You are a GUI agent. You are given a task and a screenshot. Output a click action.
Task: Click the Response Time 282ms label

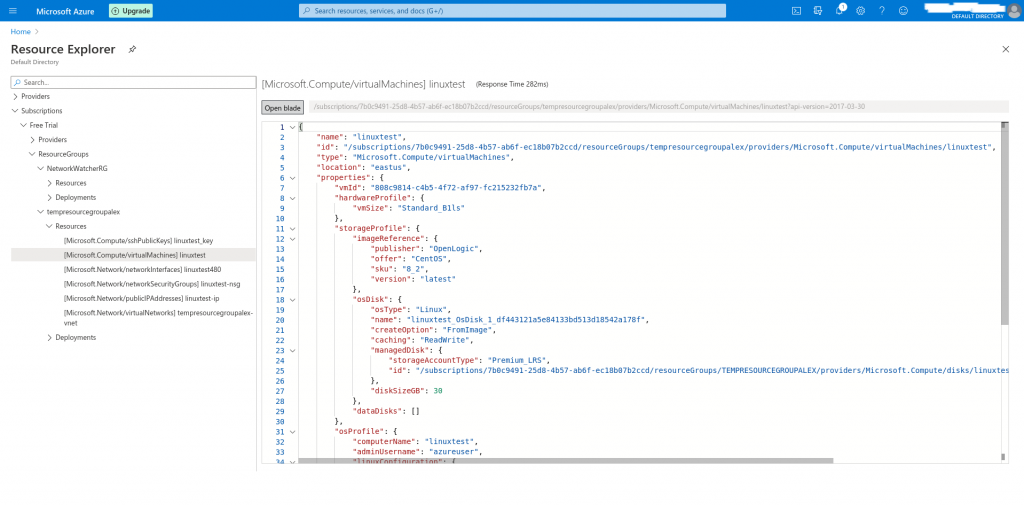coord(512,85)
